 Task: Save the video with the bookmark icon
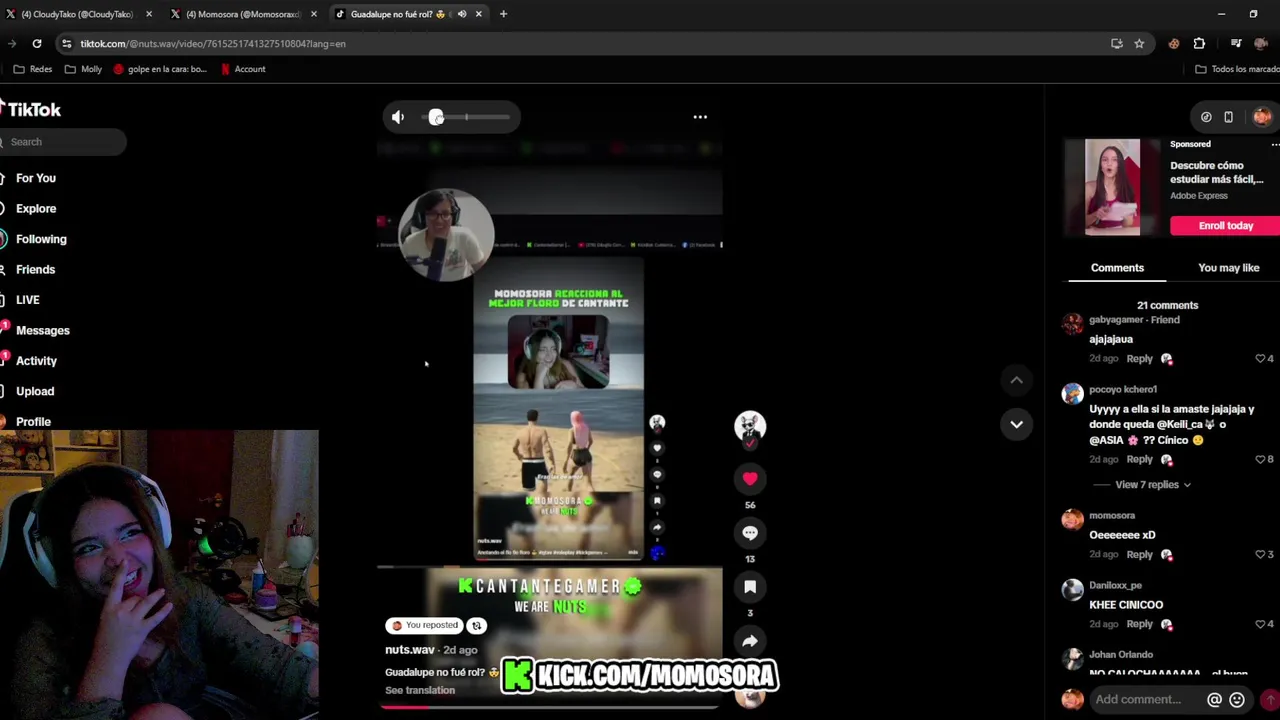(x=750, y=587)
